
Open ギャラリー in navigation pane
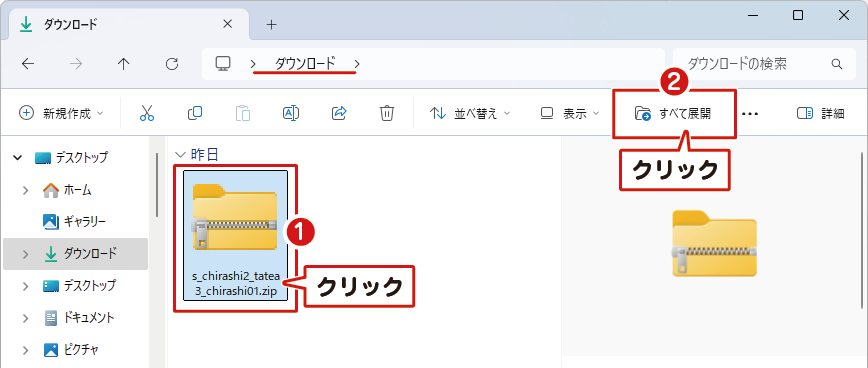(x=75, y=222)
